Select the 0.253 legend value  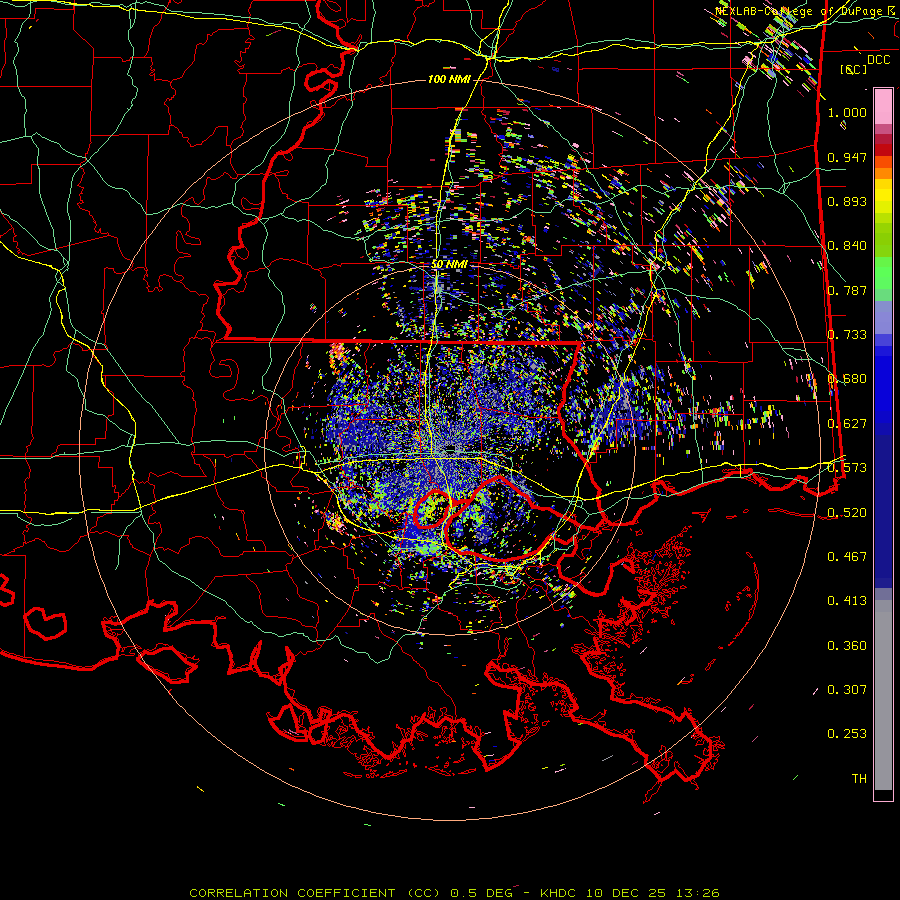pos(847,734)
